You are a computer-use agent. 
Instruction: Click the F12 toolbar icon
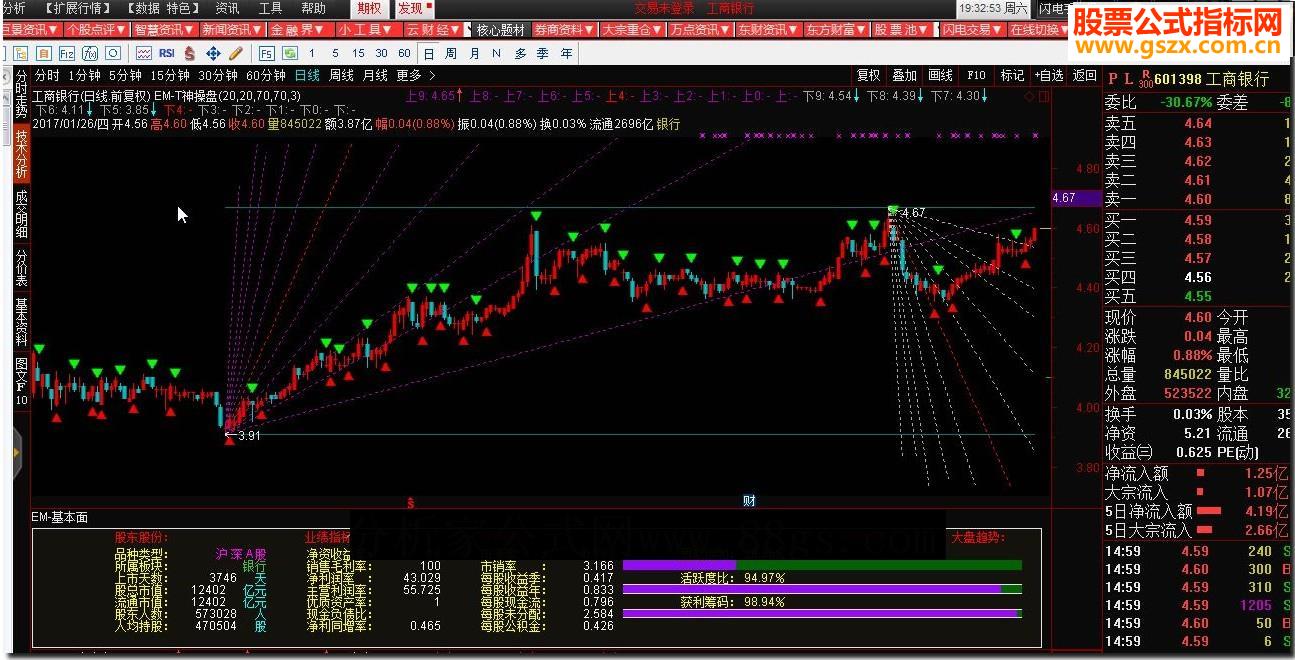(67, 53)
